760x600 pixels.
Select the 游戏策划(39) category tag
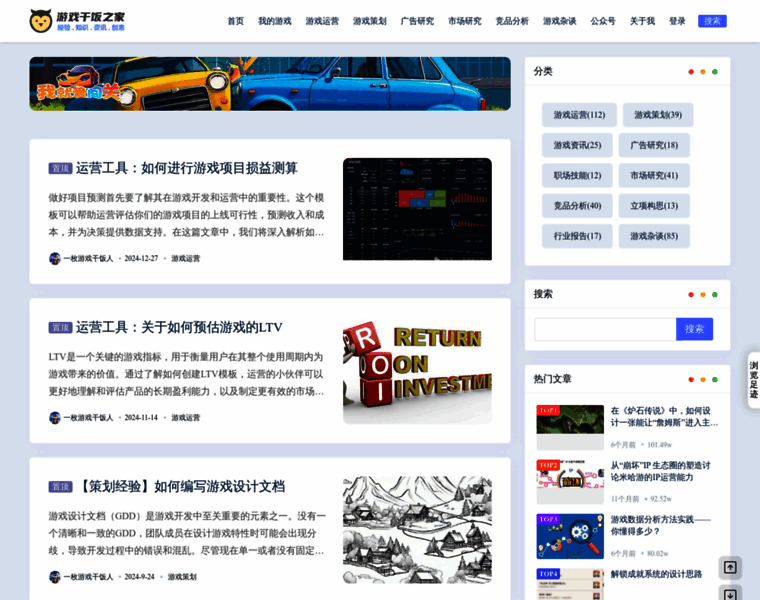point(657,115)
